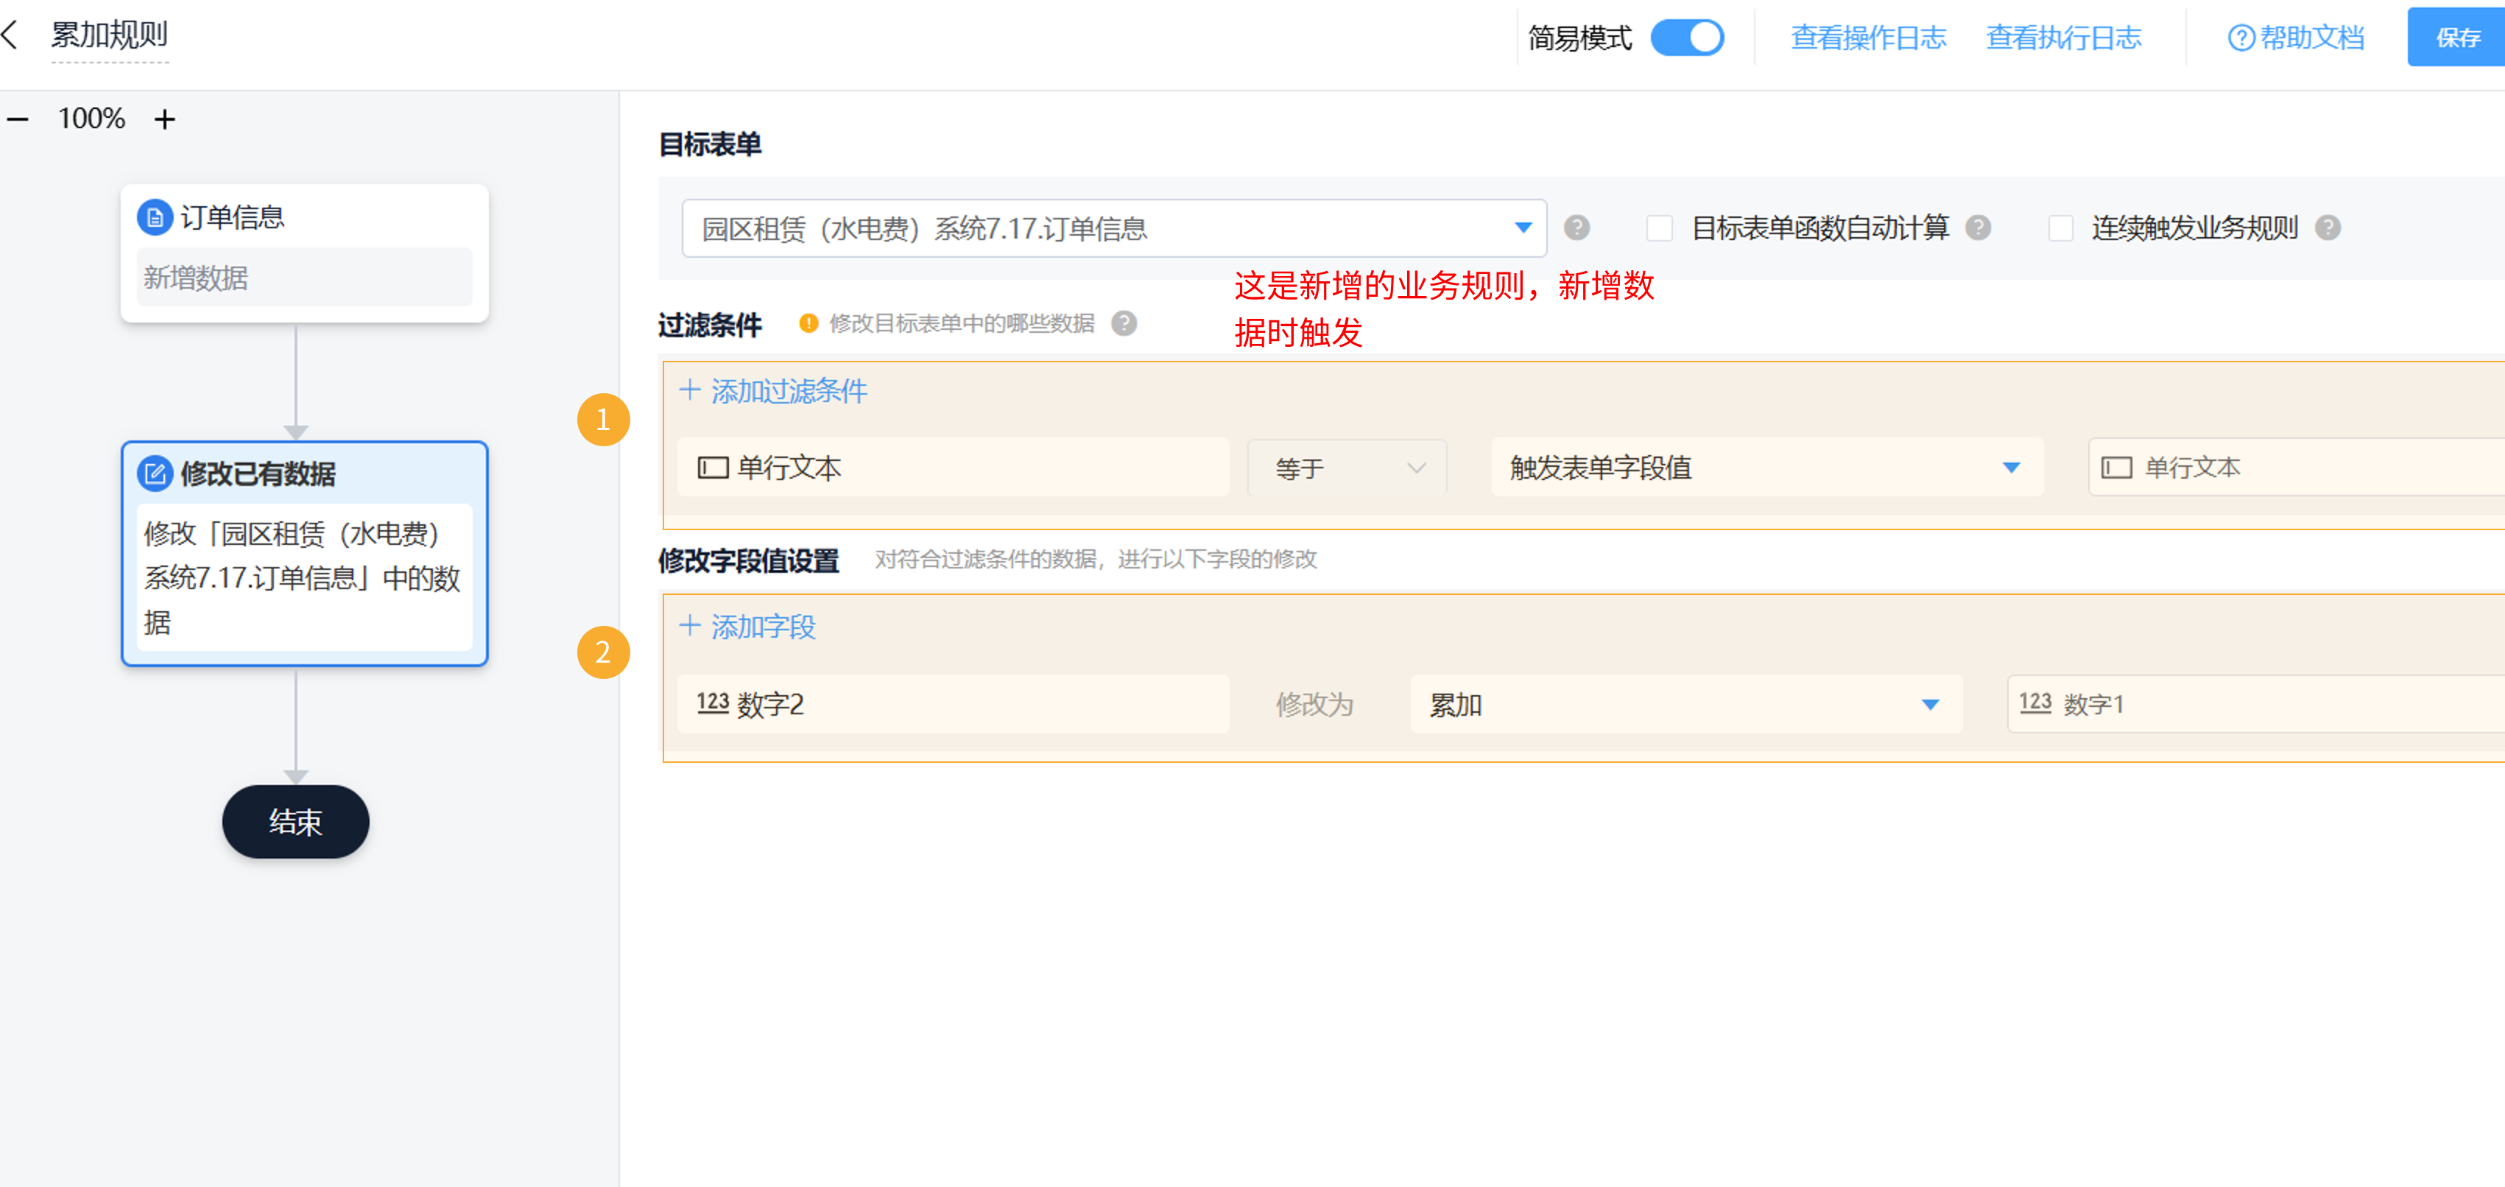Click the 修改为 label

coord(1313,704)
